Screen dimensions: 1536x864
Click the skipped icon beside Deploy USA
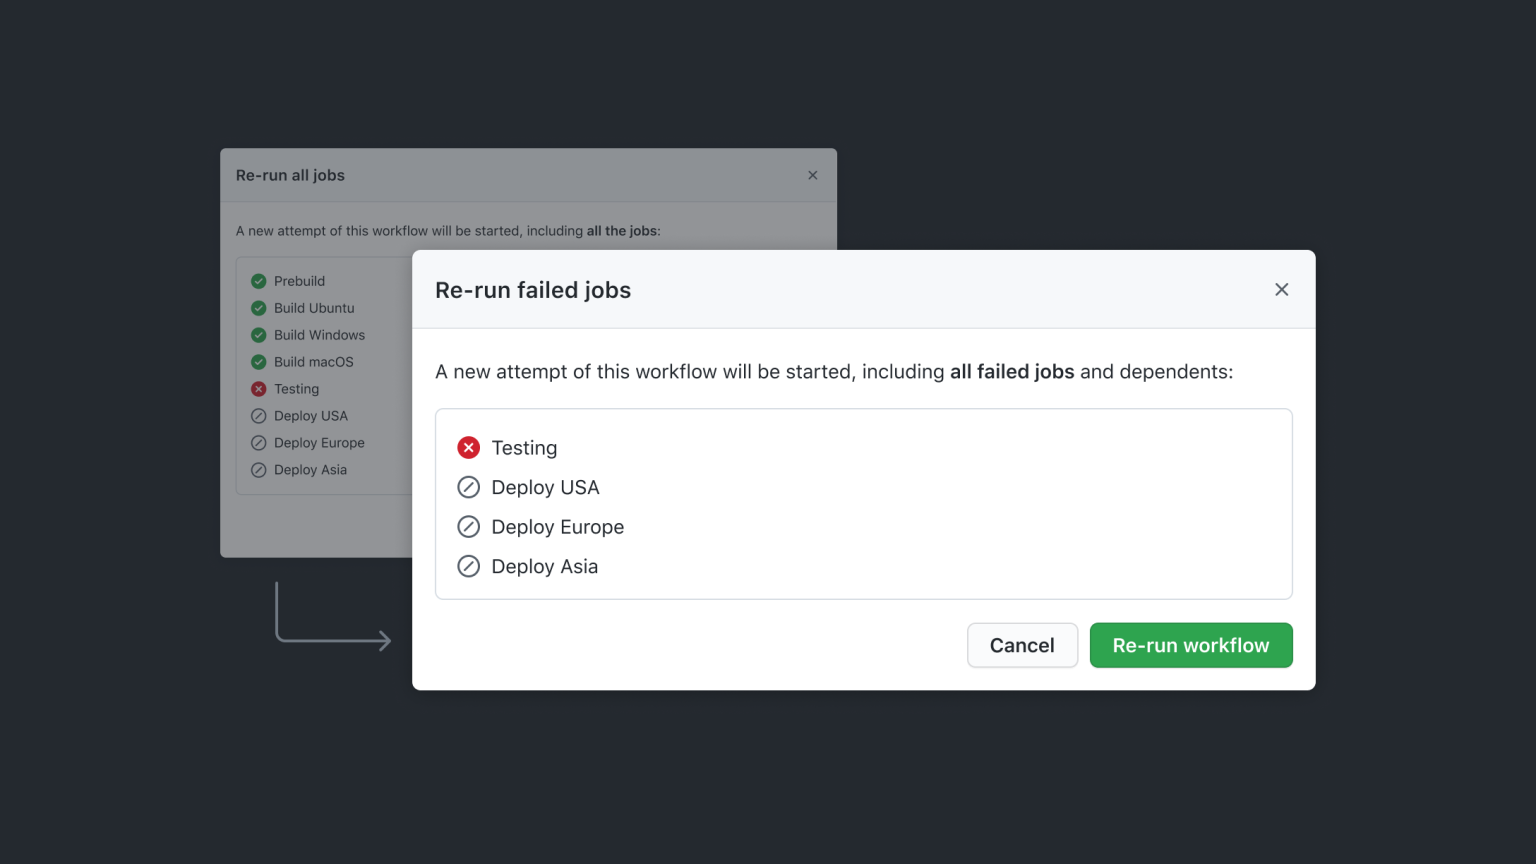coord(469,487)
